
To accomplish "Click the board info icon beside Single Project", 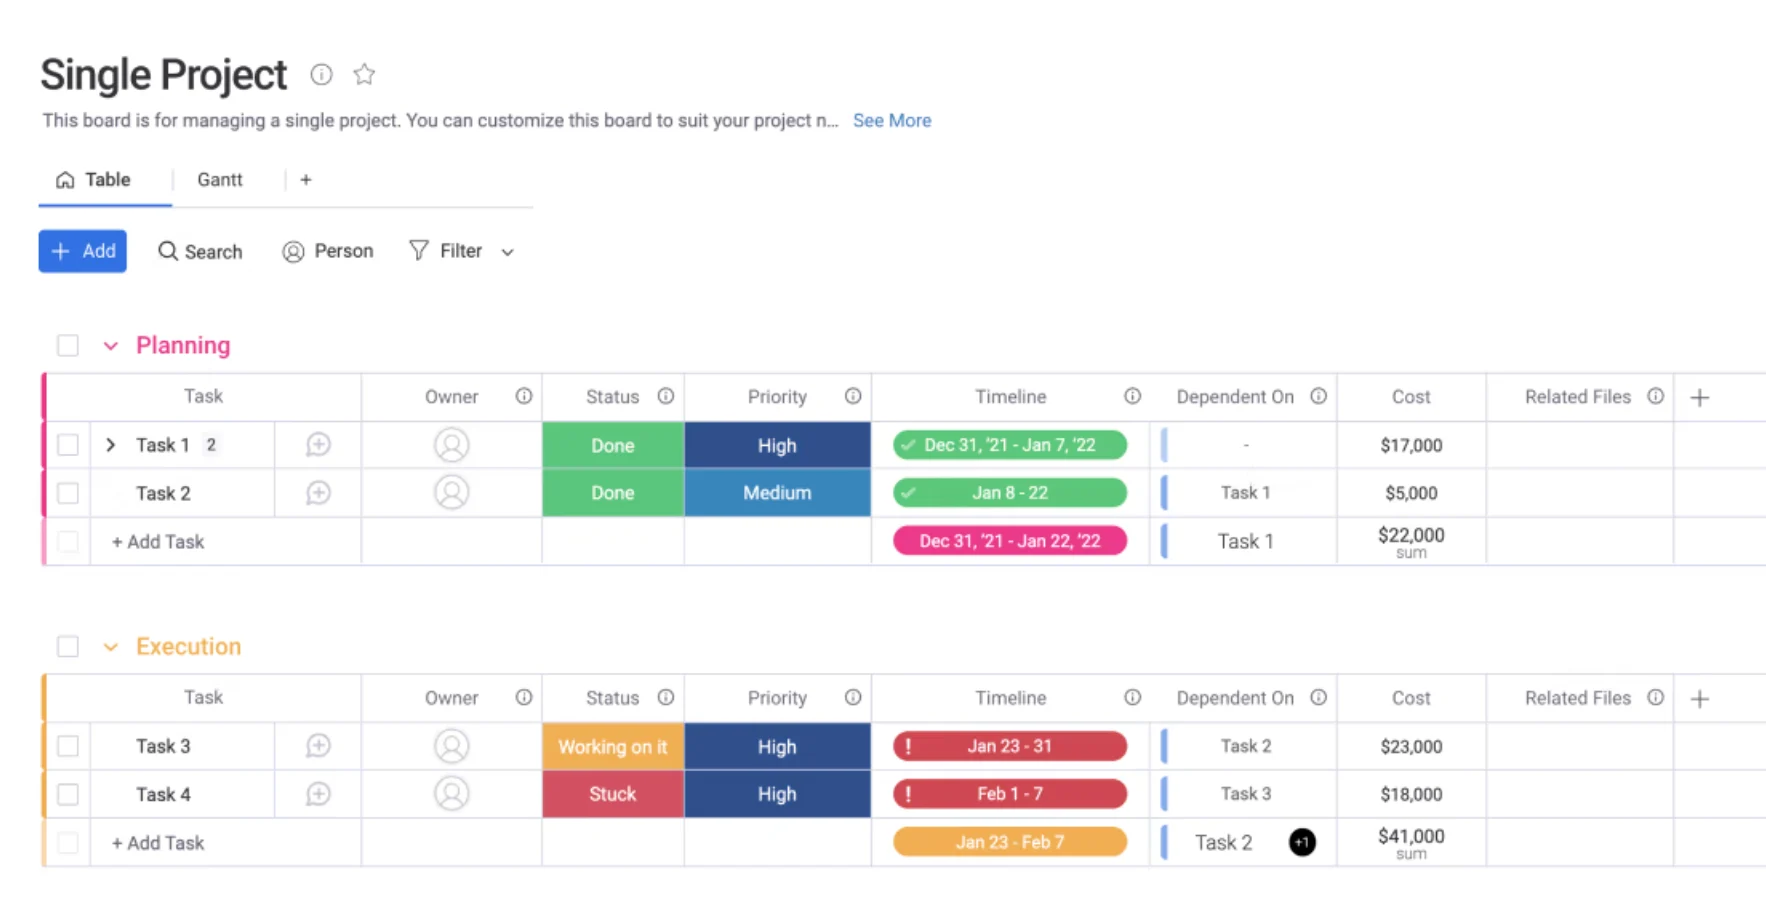I will (x=321, y=74).
